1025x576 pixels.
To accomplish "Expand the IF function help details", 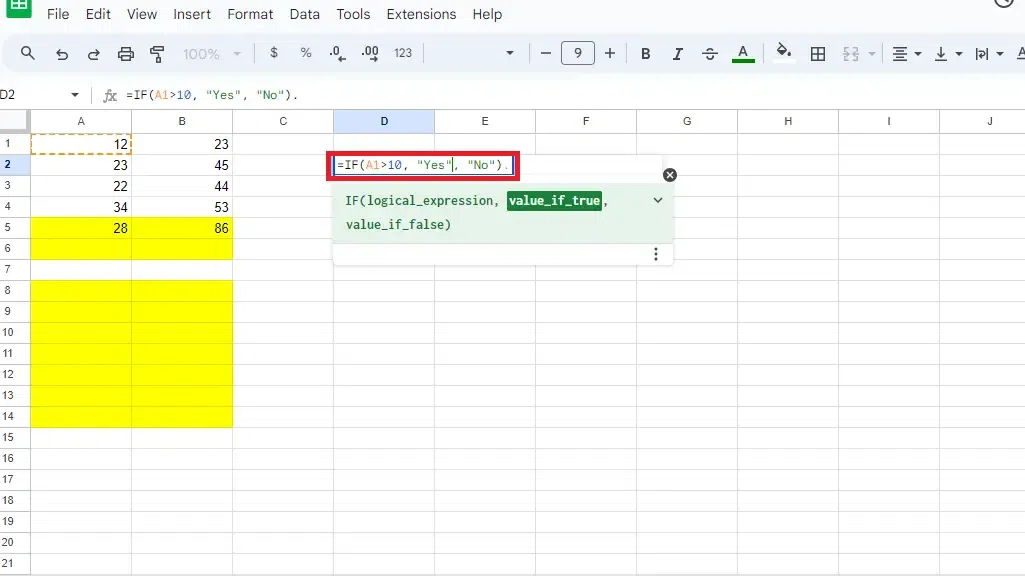I will tap(658, 200).
